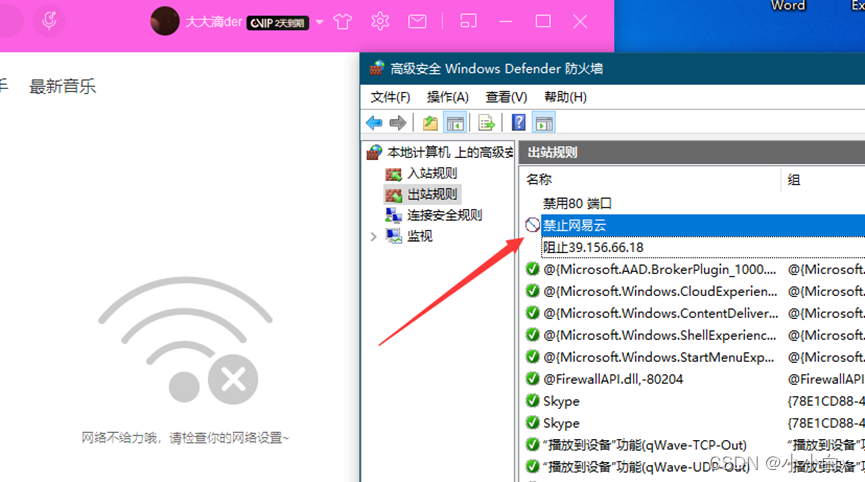Open the 查看(V) menu
This screenshot has height=482, width=865.
pyautogui.click(x=506, y=97)
